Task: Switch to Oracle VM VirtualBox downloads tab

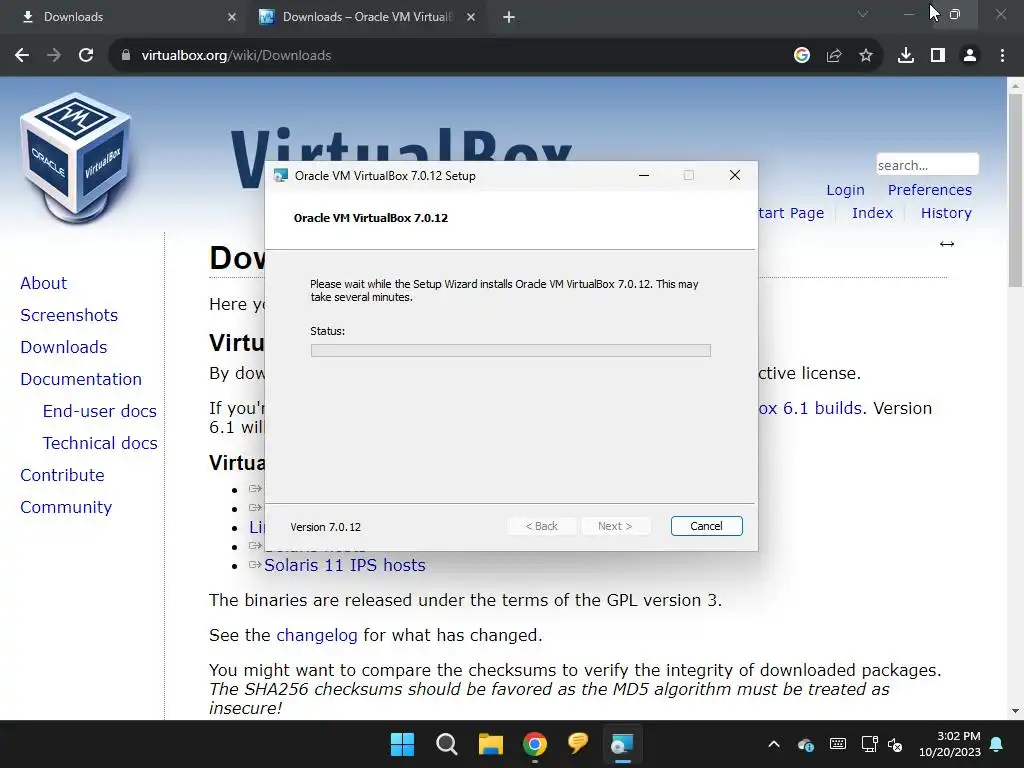Action: point(368,17)
